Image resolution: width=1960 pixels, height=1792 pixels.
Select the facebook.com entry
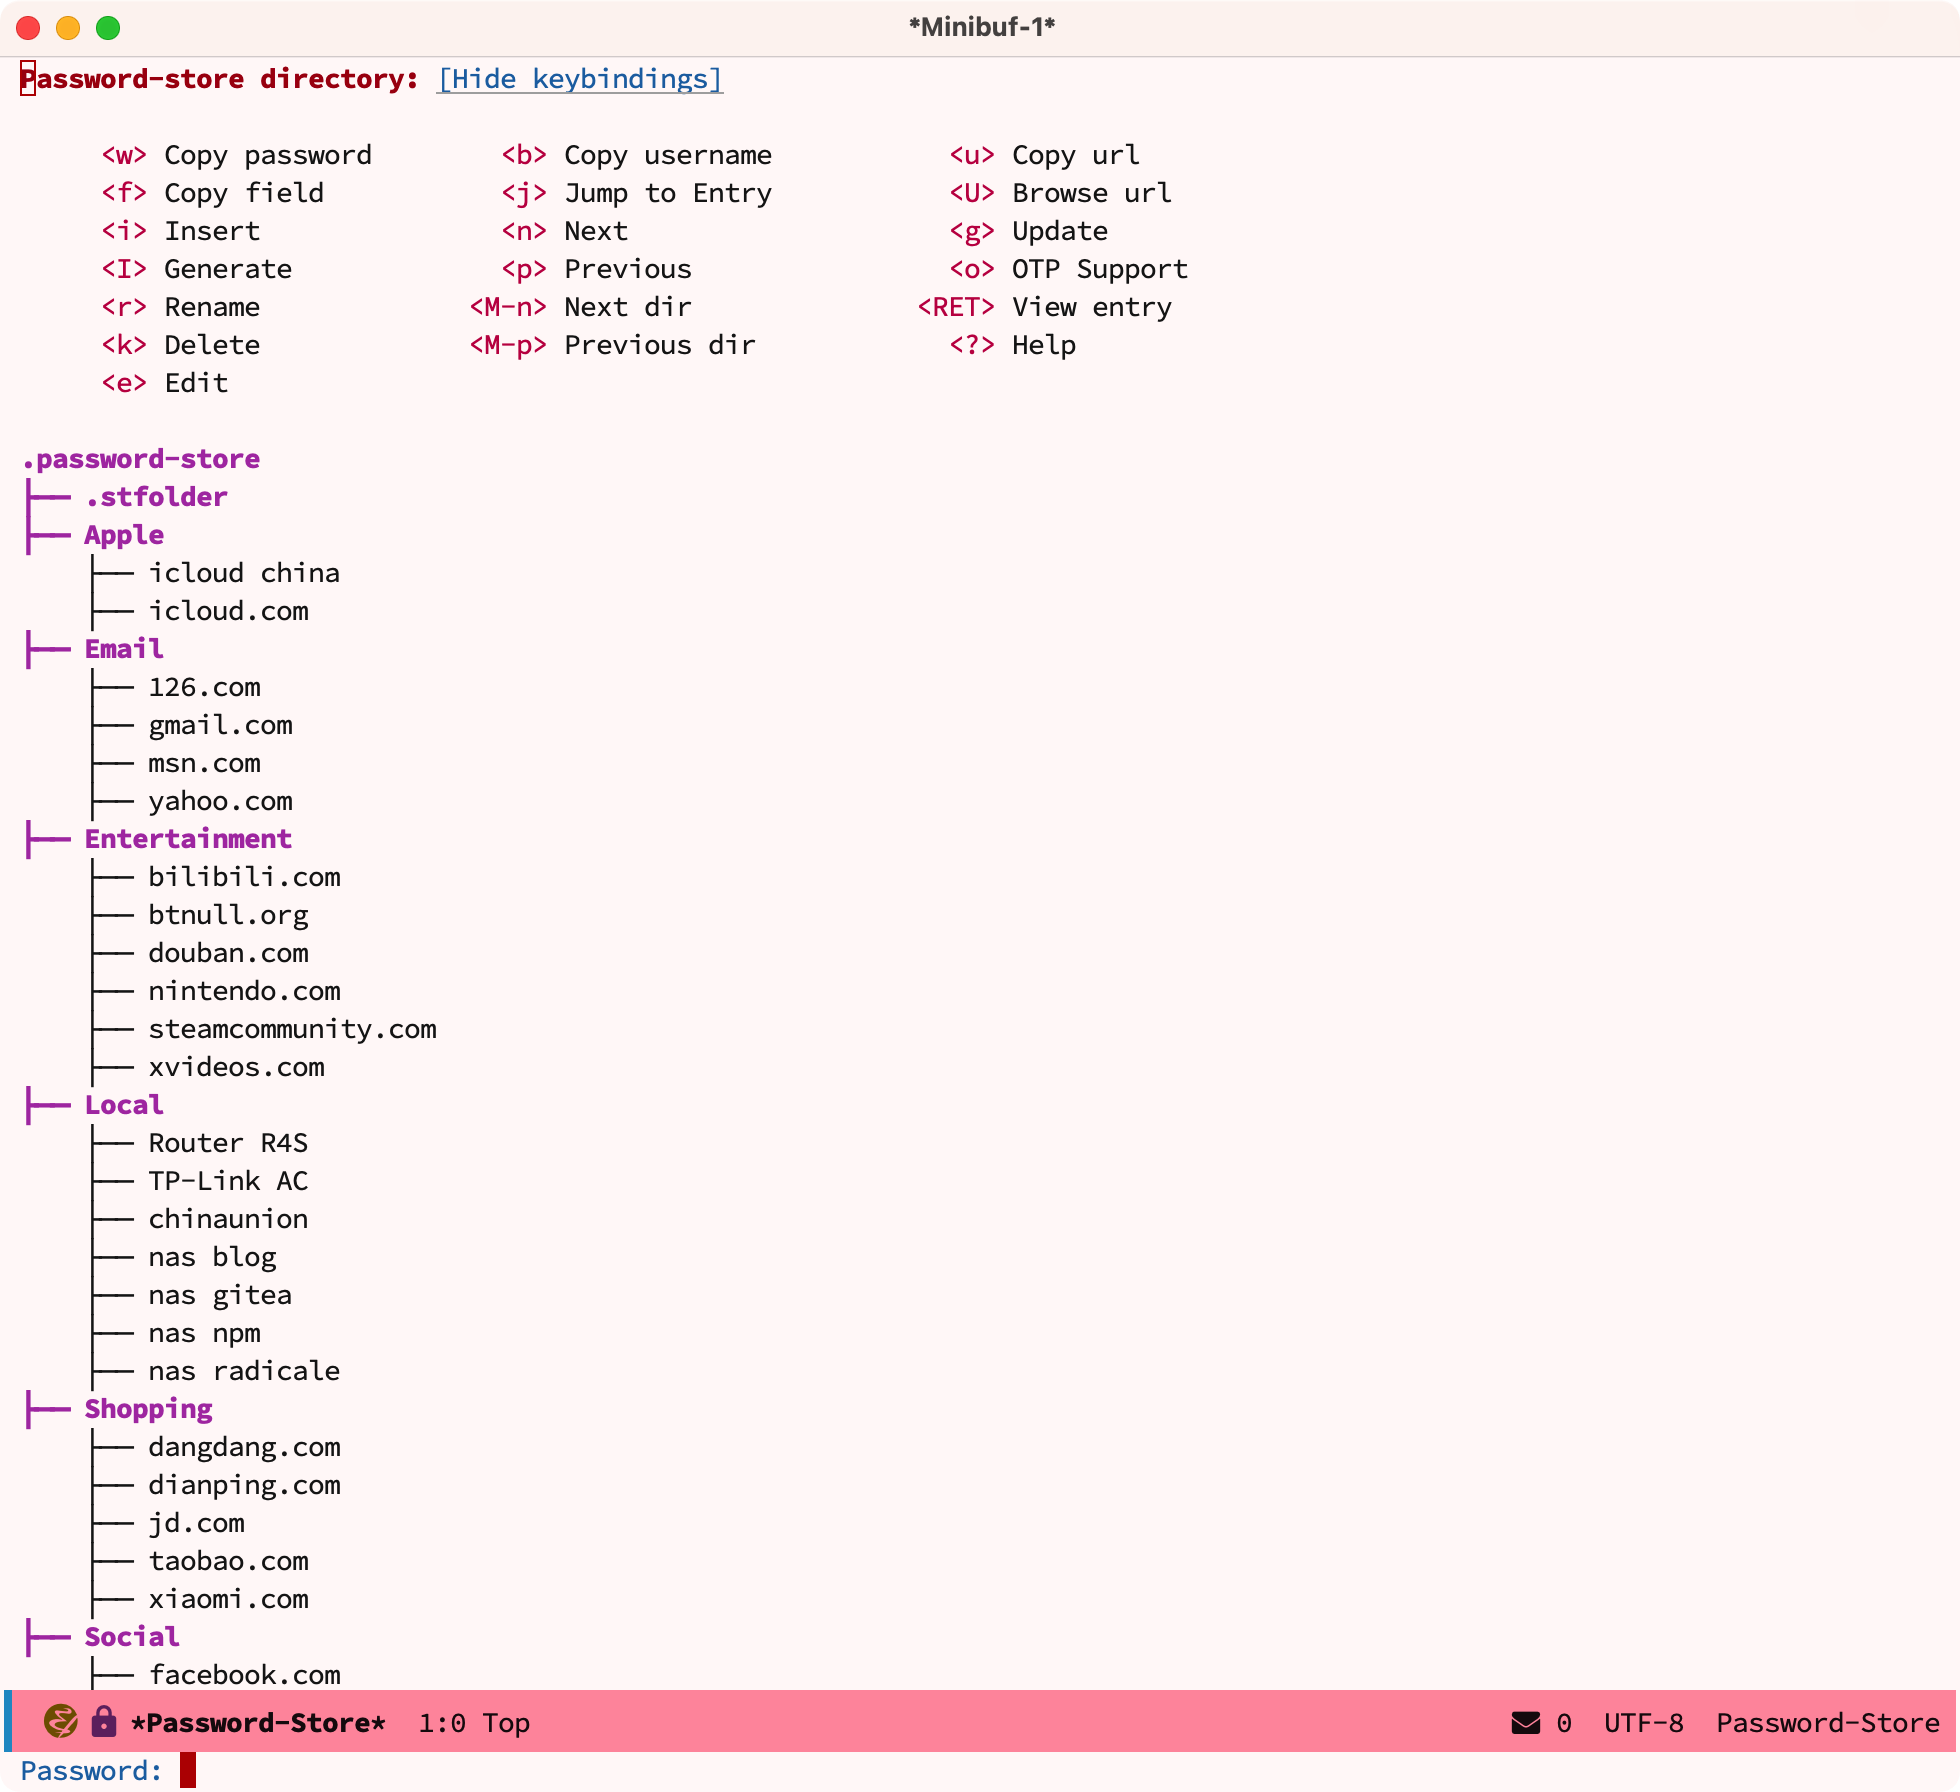point(244,1675)
